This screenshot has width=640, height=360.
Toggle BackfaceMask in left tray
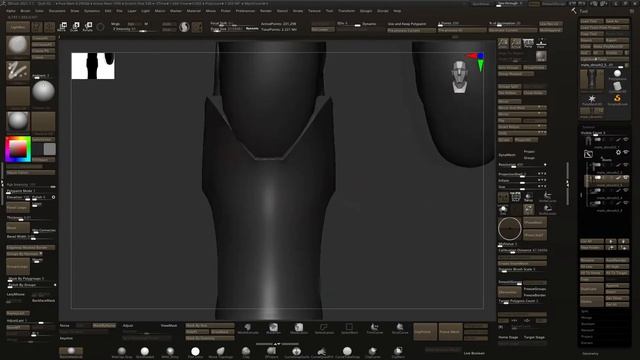tap(43, 300)
